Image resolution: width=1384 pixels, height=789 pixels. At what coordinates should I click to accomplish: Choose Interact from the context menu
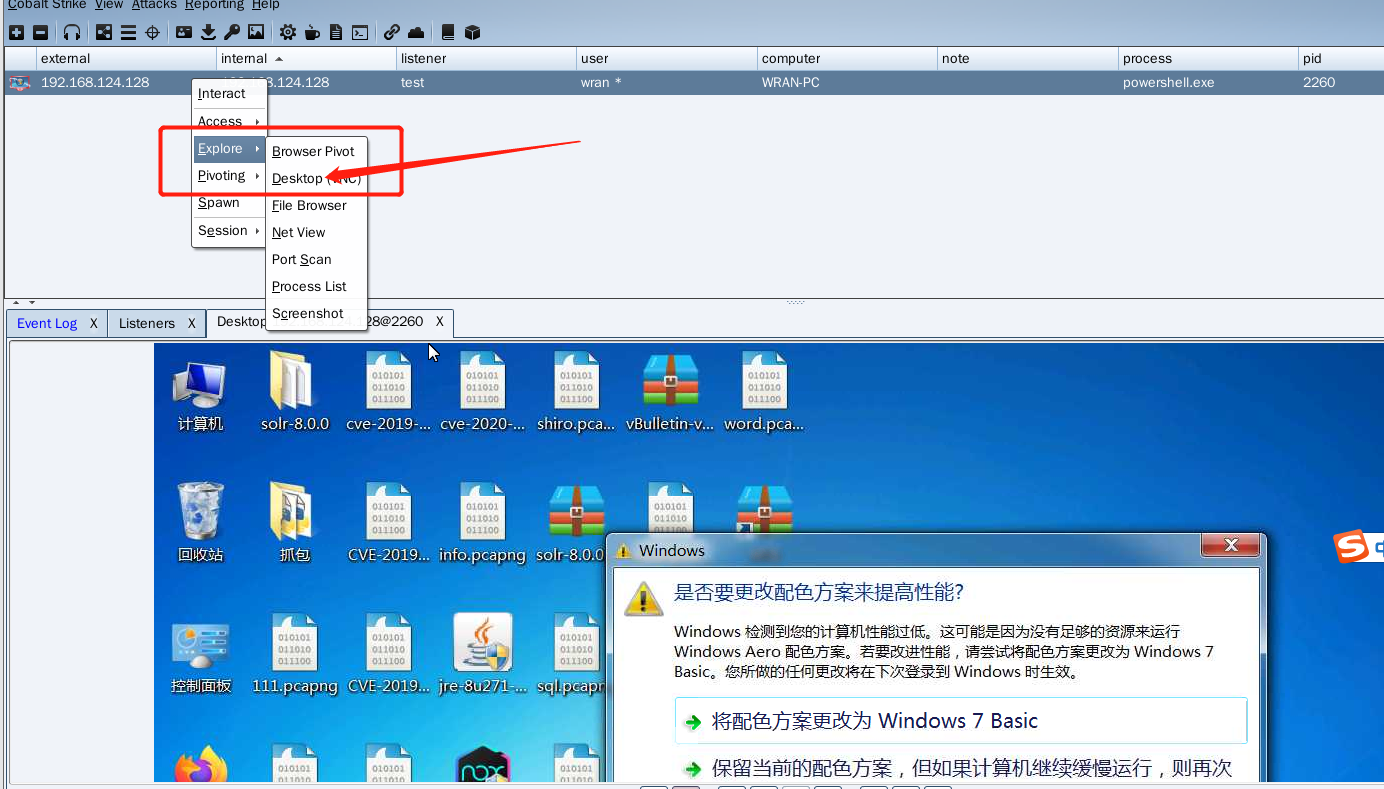pos(229,94)
